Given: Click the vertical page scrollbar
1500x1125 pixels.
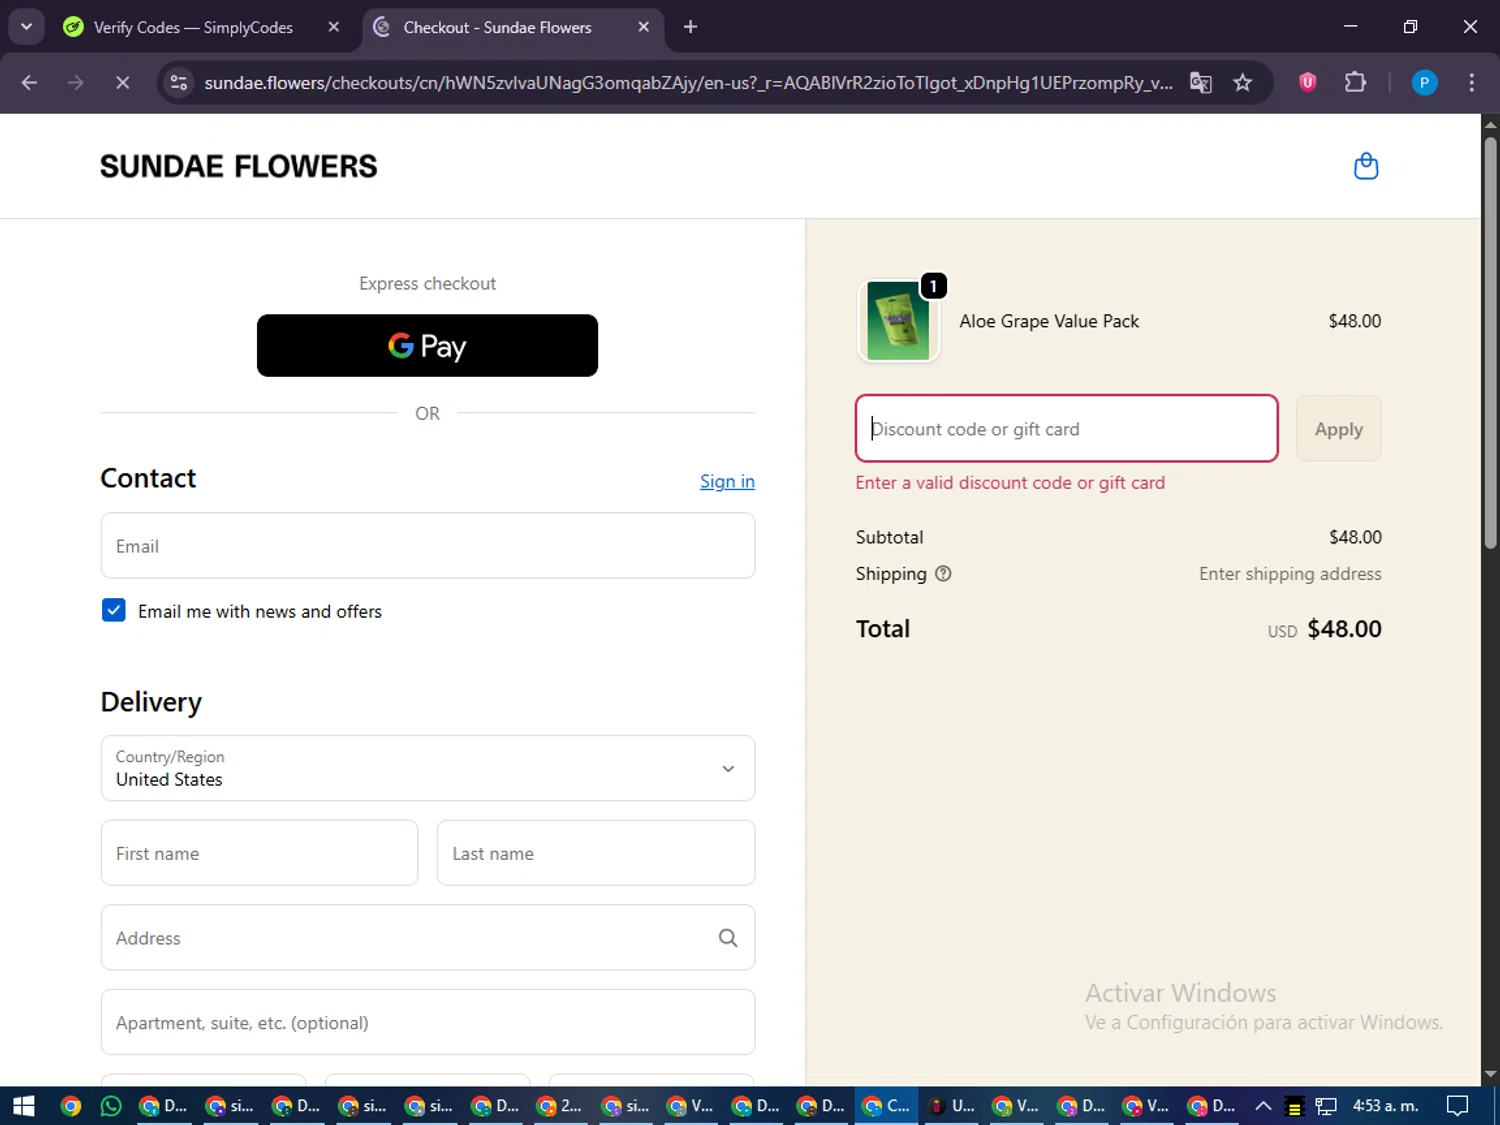Looking at the screenshot, I should tap(1490, 344).
